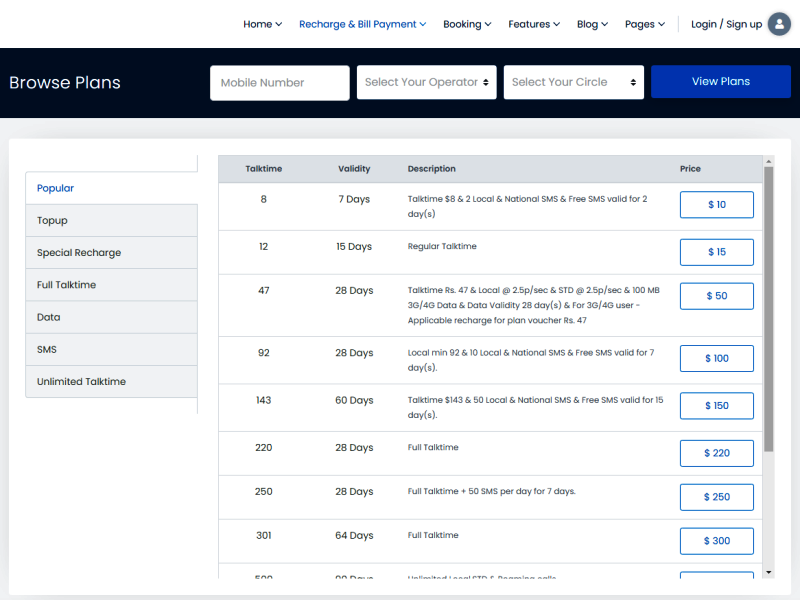Click scrollbar down arrow in plans table
The width and height of the screenshot is (800, 600).
tap(768, 572)
